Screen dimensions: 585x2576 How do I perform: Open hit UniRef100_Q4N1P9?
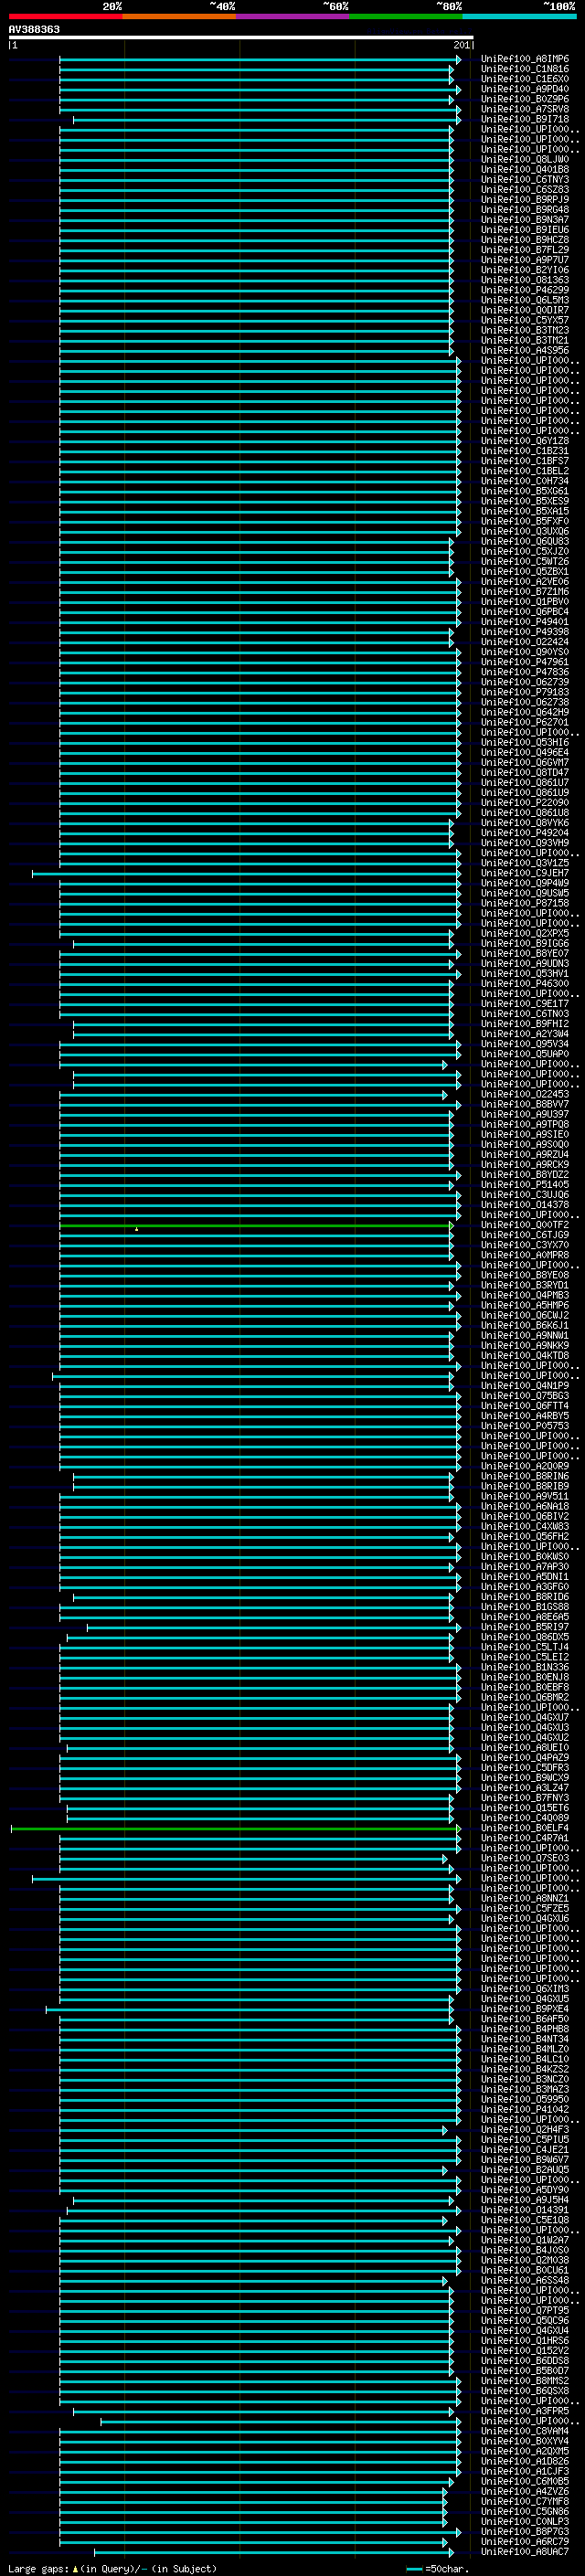(x=524, y=1386)
